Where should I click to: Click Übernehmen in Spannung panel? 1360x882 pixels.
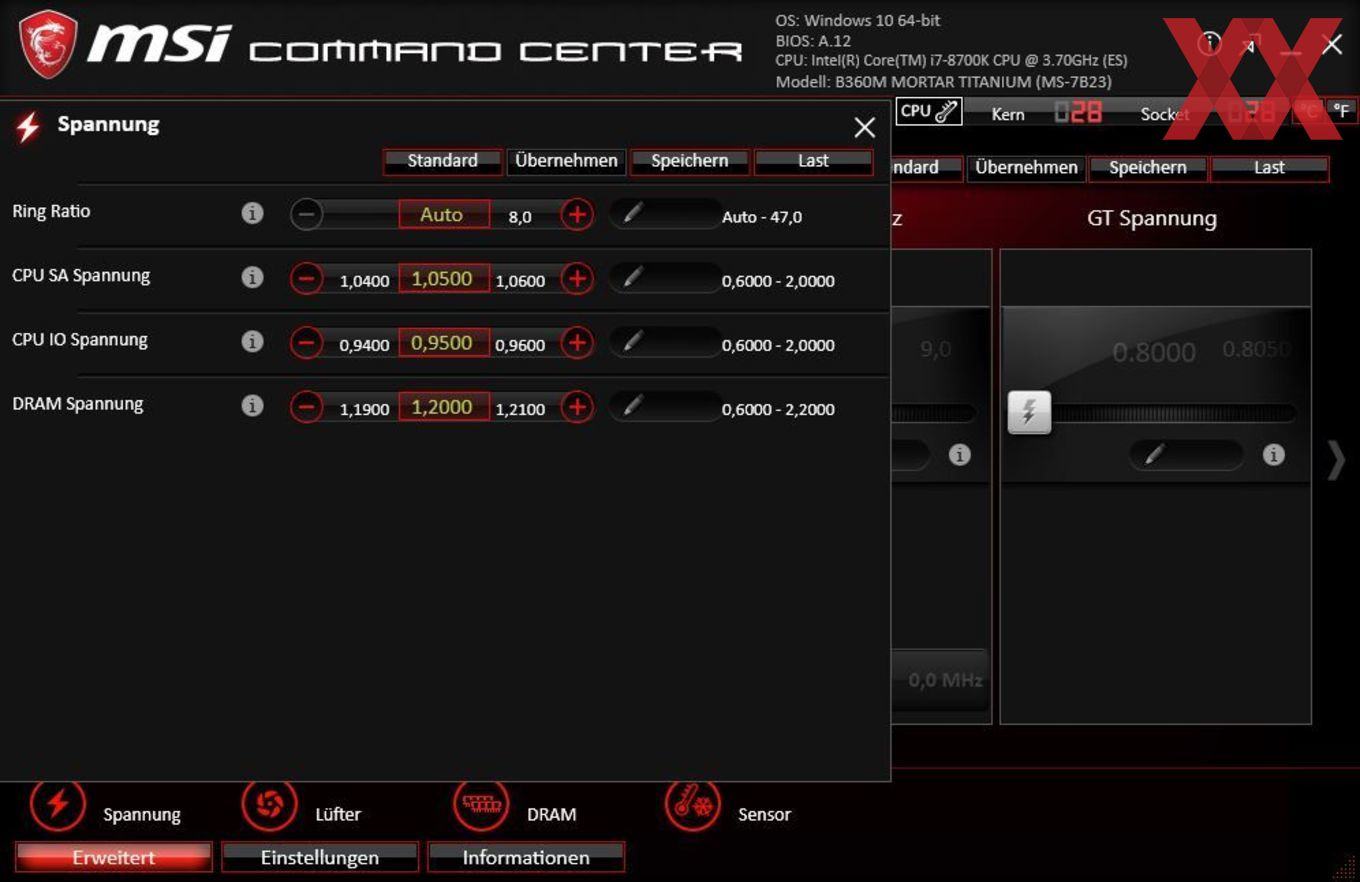pyautogui.click(x=566, y=161)
